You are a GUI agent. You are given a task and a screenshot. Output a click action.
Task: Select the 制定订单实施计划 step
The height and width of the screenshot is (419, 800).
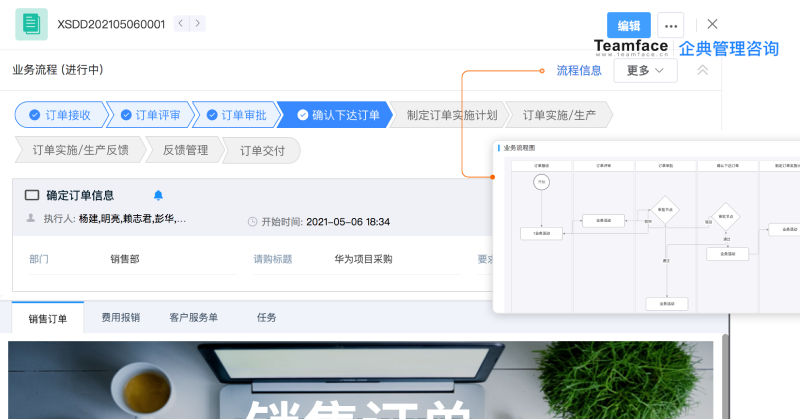(451, 115)
